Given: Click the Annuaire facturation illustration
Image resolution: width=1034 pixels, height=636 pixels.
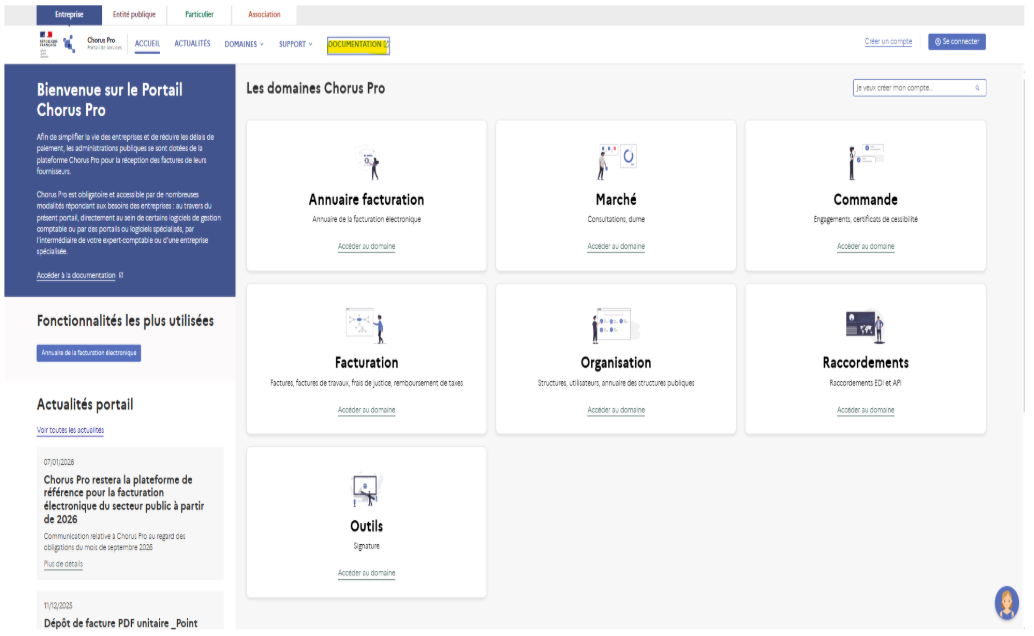Looking at the screenshot, I should pos(367,162).
